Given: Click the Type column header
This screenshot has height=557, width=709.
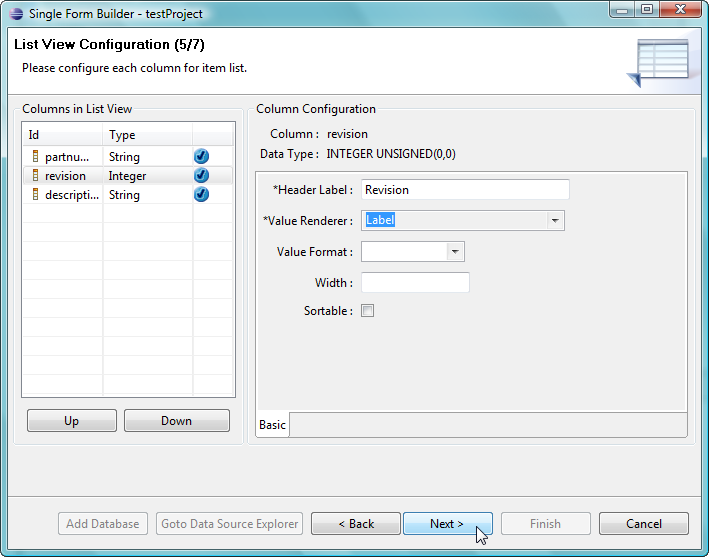Looking at the screenshot, I should click(122, 135).
